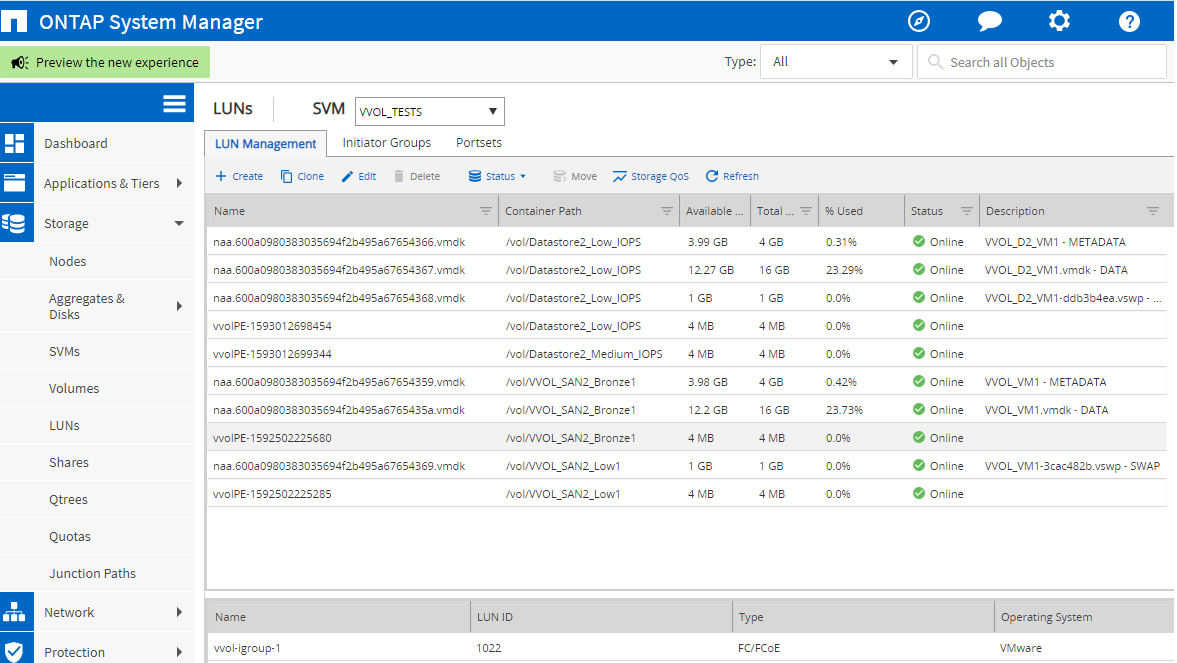Select Volumes in the Storage sidebar

74,388
